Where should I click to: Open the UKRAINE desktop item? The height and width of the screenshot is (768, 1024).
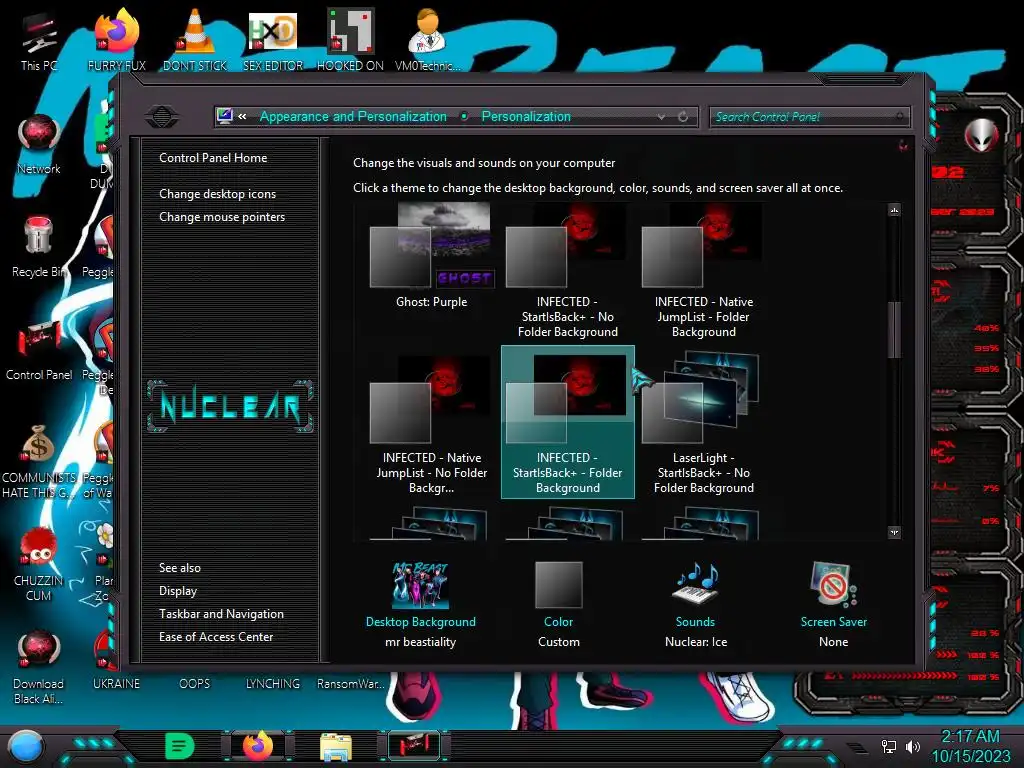tap(116, 684)
